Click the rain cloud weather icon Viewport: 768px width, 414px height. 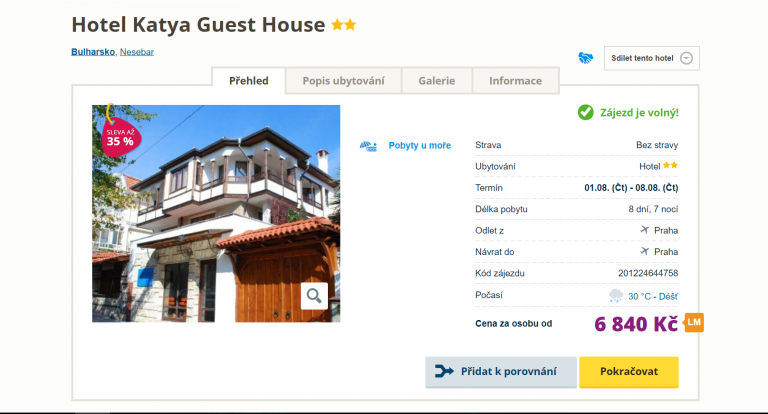coord(616,295)
